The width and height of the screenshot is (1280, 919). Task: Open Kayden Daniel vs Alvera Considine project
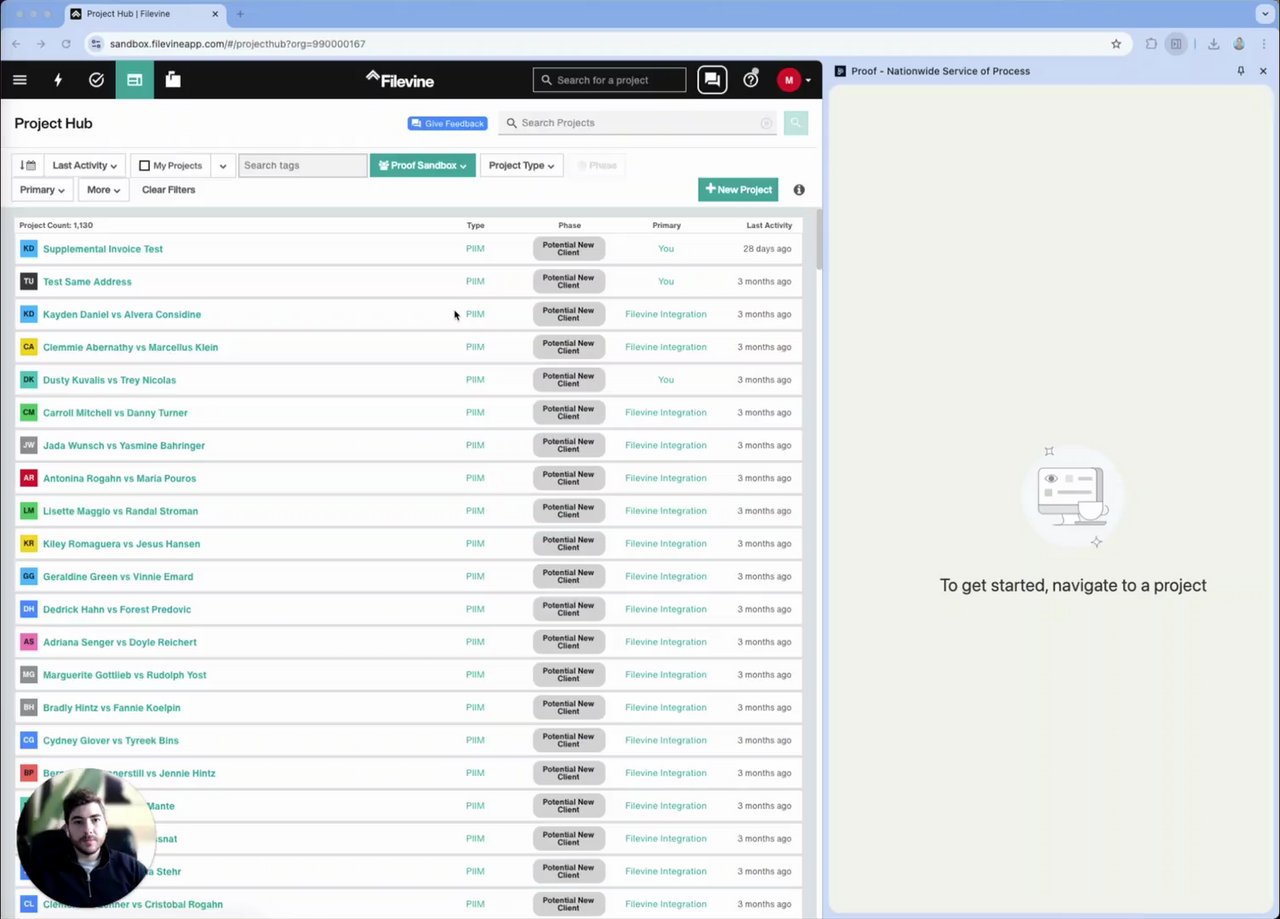(x=122, y=314)
